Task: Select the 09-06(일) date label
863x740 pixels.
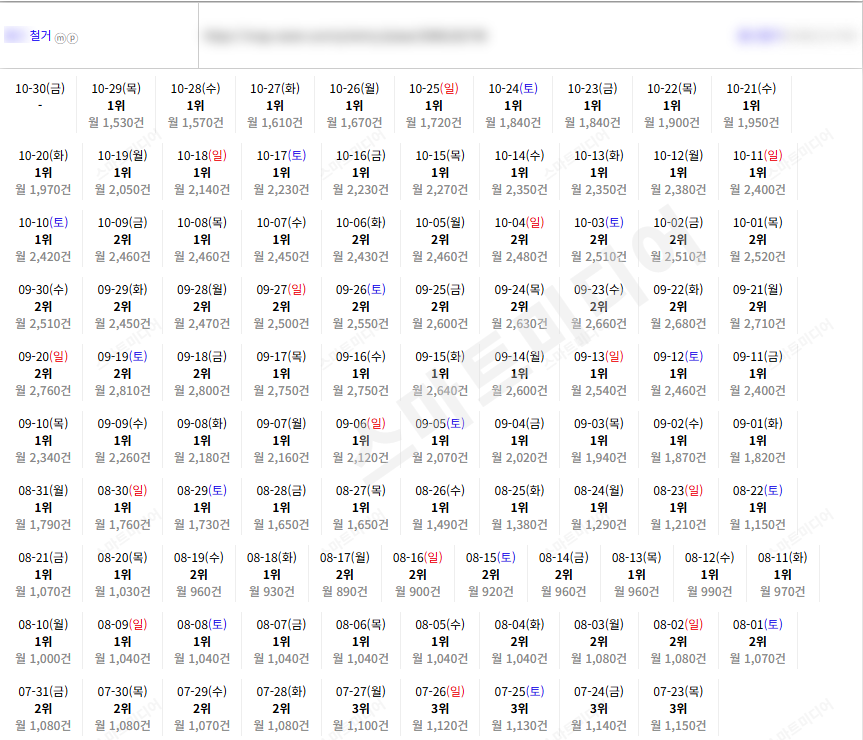Action: coord(361,424)
